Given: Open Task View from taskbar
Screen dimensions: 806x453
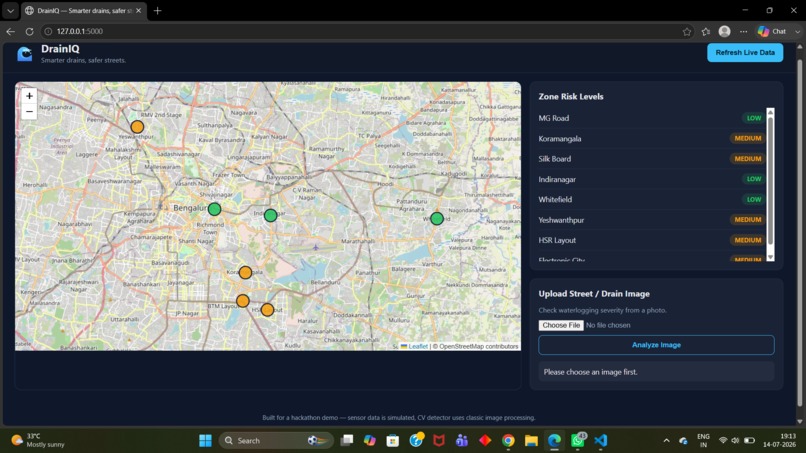Looking at the screenshot, I should click(347, 441).
